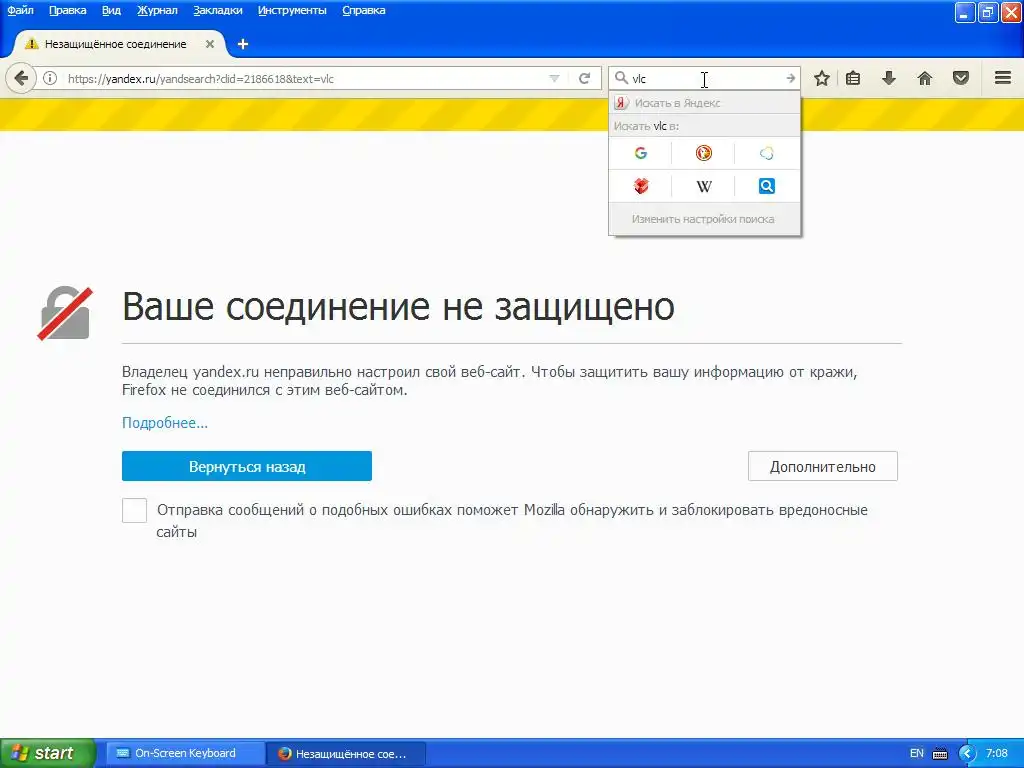Click the Yandex Я icon in the search dropdown
1024x768 pixels.
pyautogui.click(x=621, y=103)
